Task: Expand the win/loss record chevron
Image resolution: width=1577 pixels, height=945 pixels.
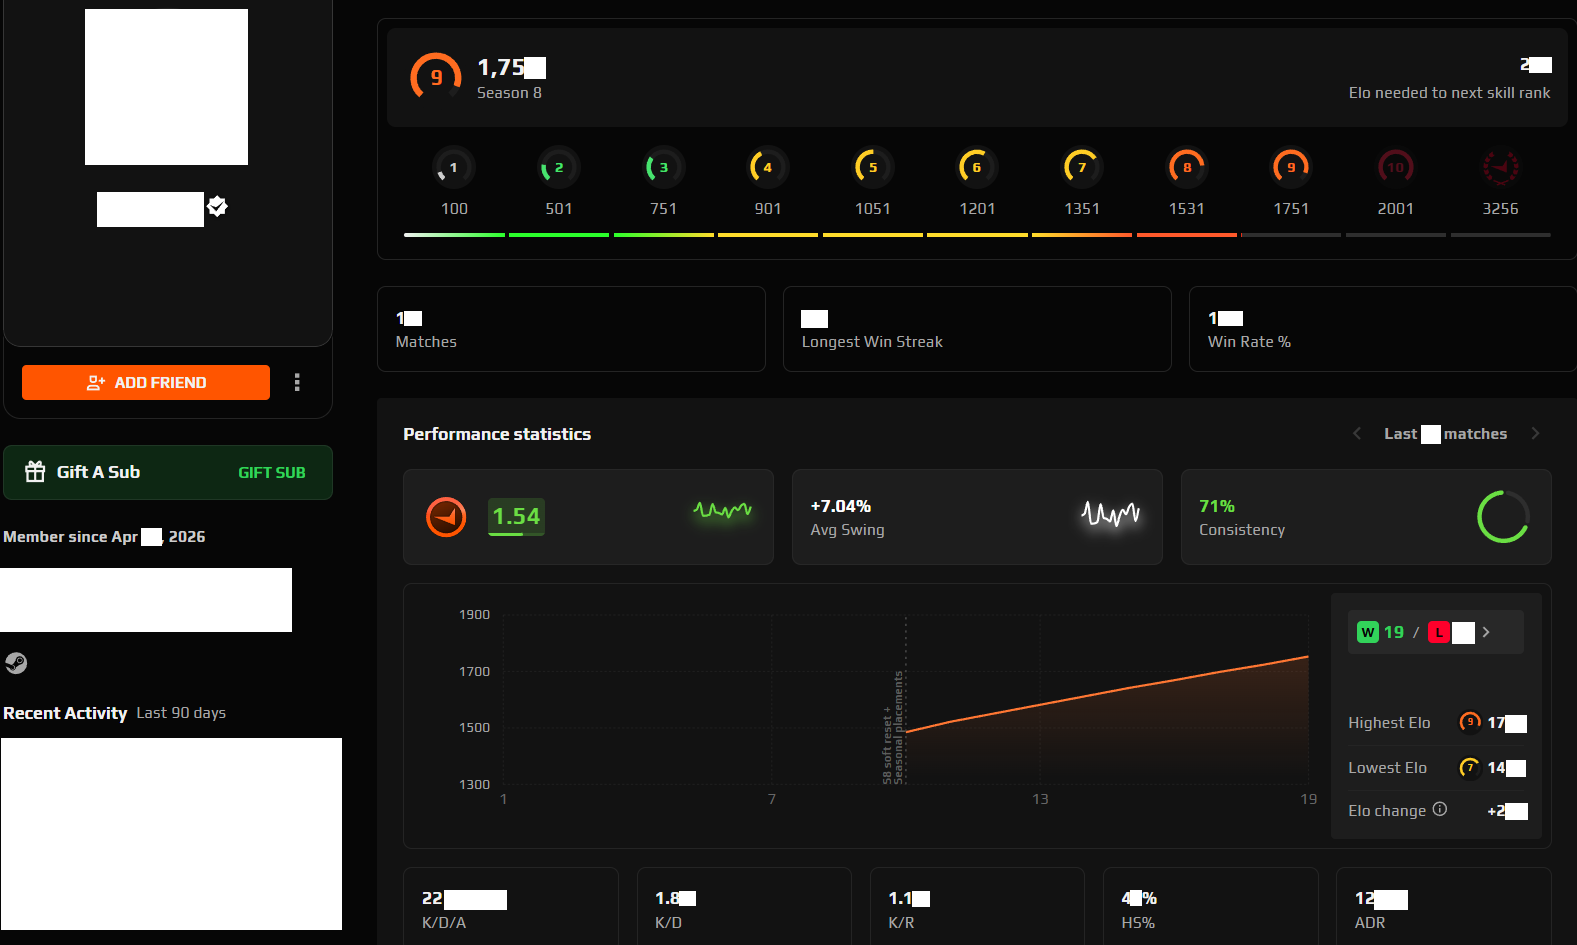Action: coord(1486,632)
